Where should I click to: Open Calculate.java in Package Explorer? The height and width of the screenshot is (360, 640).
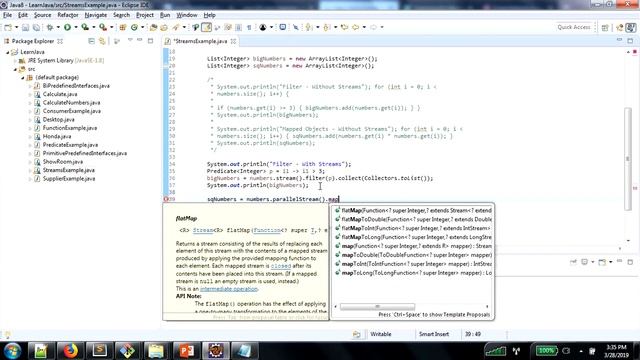tap(60, 94)
